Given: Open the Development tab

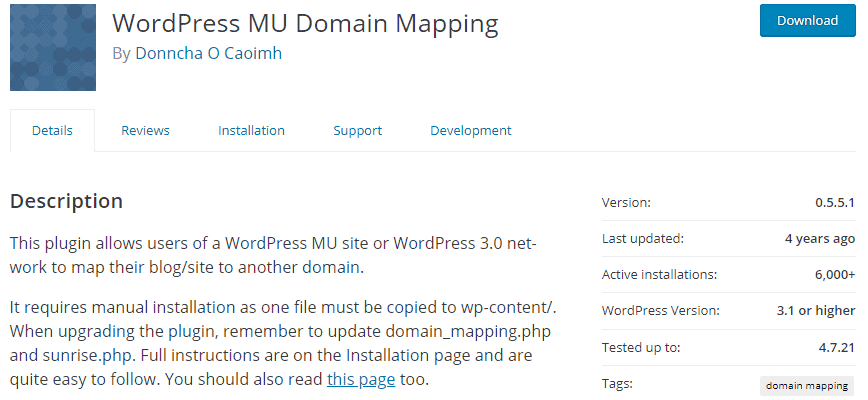Looking at the screenshot, I should pyautogui.click(x=471, y=131).
